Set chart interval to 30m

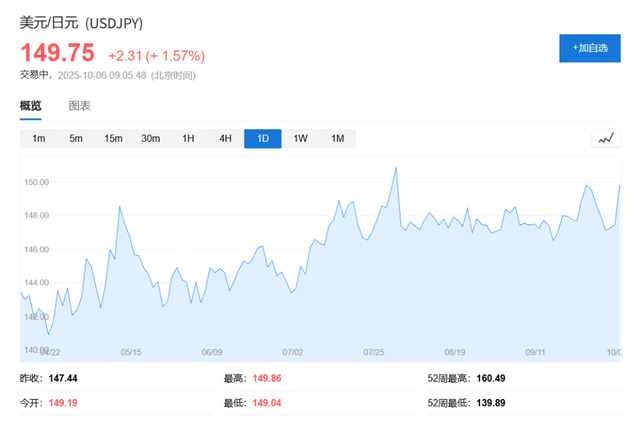click(x=150, y=139)
